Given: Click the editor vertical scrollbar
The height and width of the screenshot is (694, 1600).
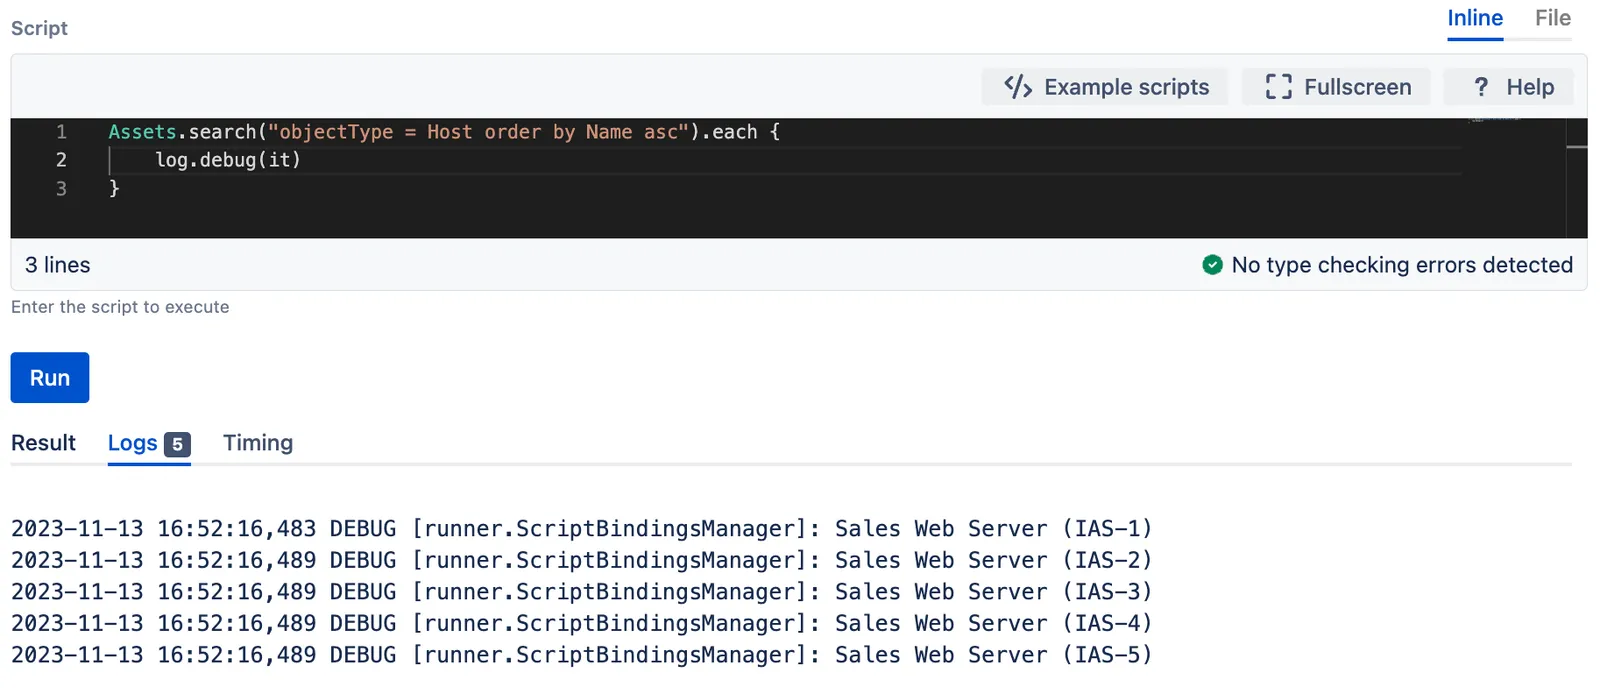Looking at the screenshot, I should tap(1577, 178).
